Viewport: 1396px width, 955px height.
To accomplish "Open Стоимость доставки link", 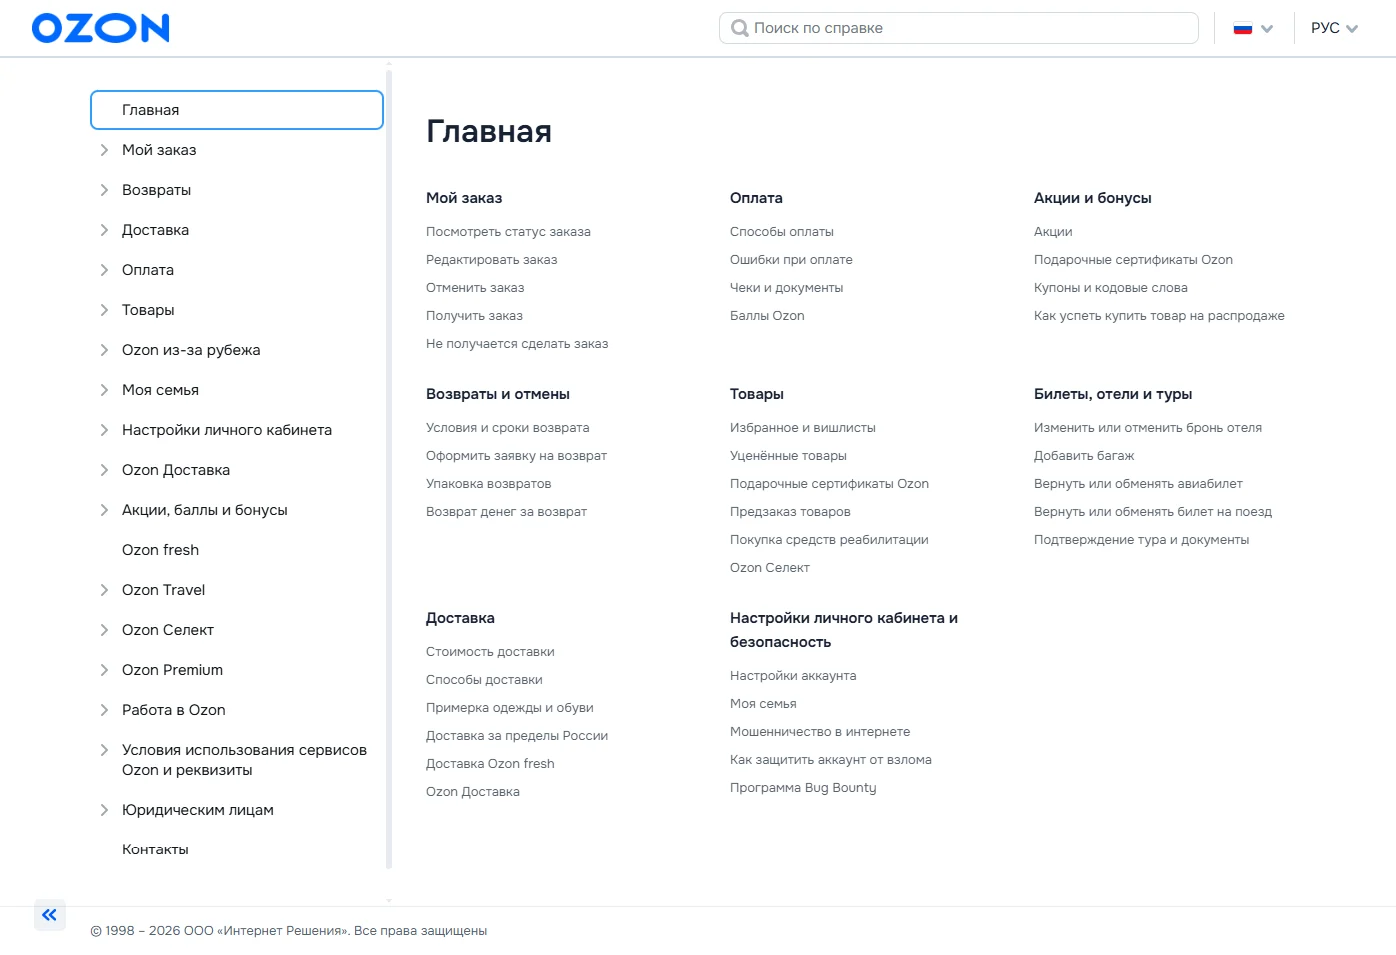I will (490, 652).
